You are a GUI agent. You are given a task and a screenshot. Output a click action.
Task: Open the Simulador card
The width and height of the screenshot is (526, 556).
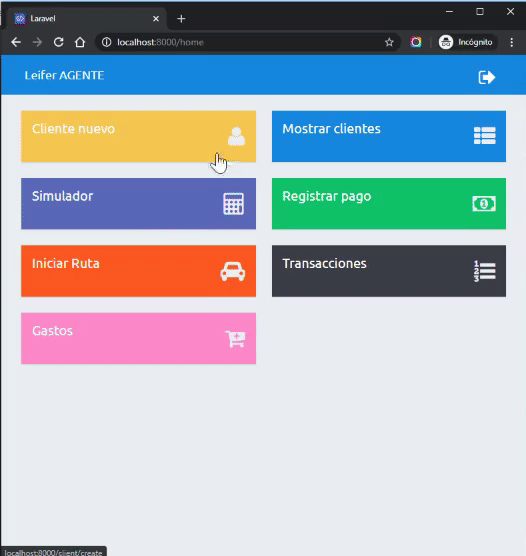point(138,204)
